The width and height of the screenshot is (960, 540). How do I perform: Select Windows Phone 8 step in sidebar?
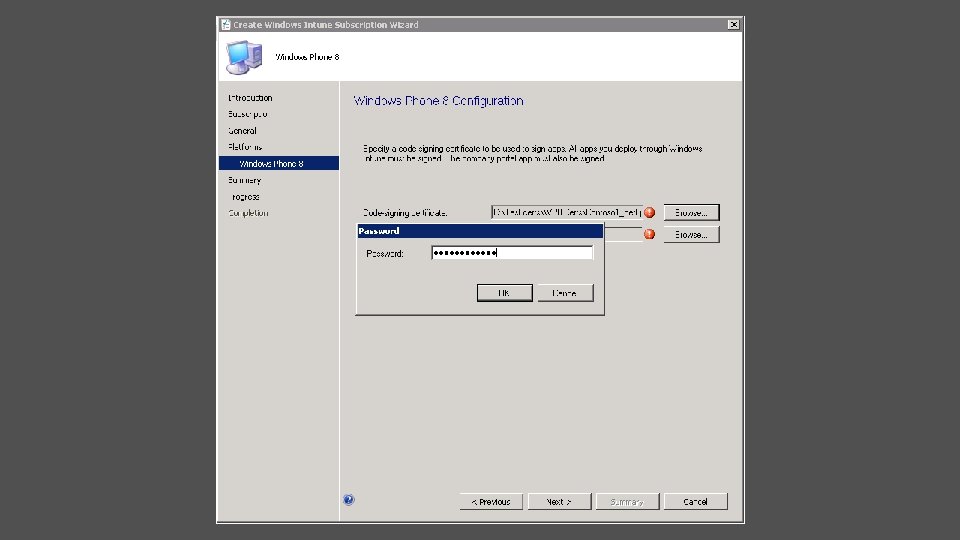(x=279, y=163)
